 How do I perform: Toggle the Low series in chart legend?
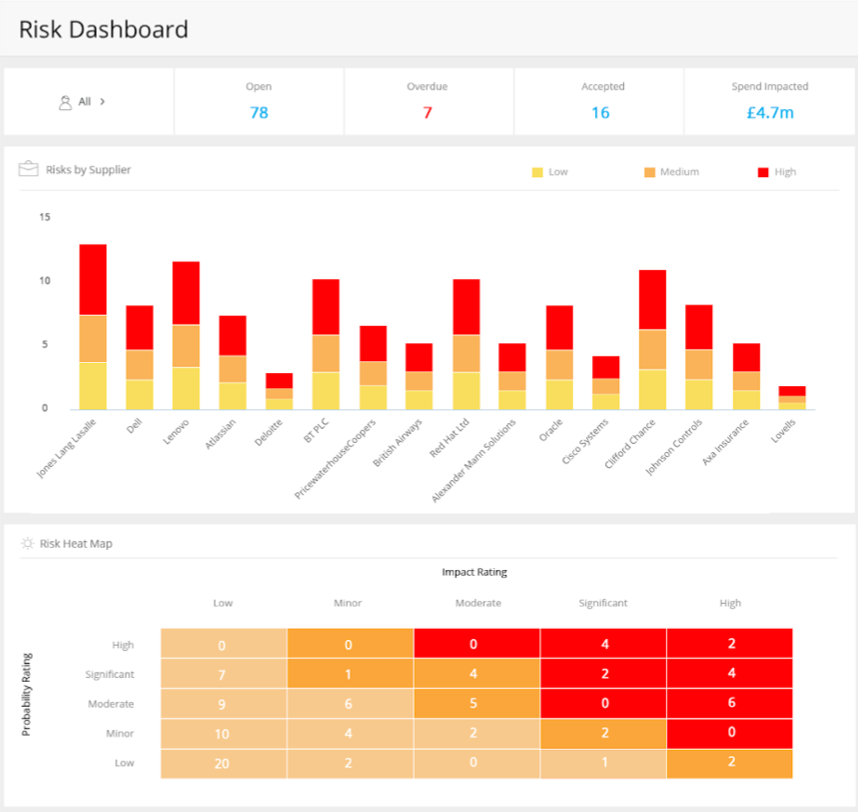(x=549, y=172)
